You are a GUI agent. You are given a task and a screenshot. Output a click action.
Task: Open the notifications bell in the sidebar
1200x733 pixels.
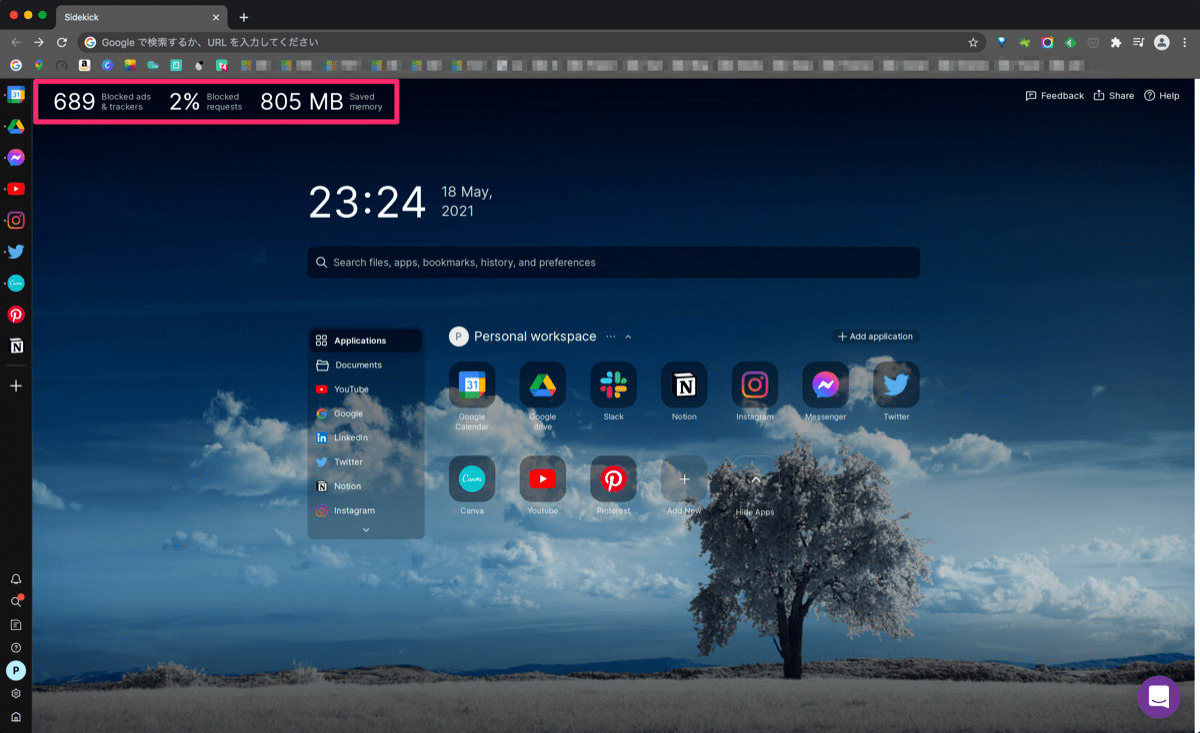16,579
